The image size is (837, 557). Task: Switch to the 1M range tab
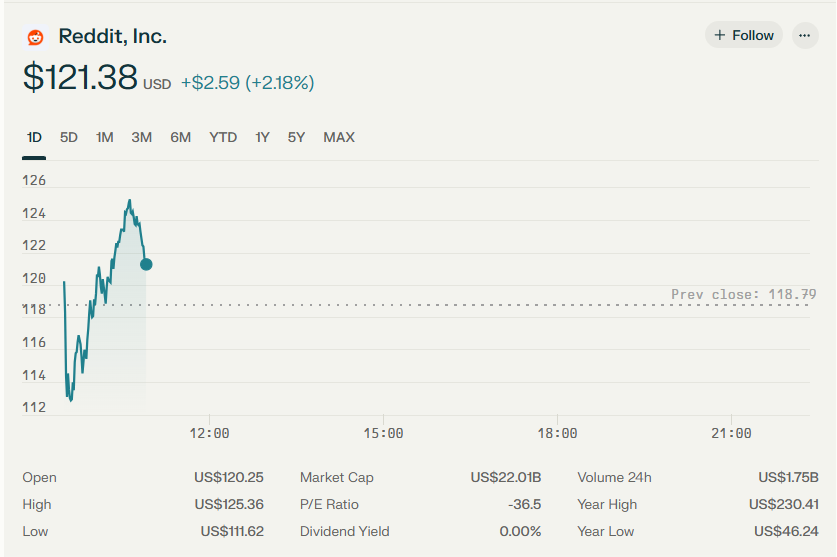(x=105, y=138)
